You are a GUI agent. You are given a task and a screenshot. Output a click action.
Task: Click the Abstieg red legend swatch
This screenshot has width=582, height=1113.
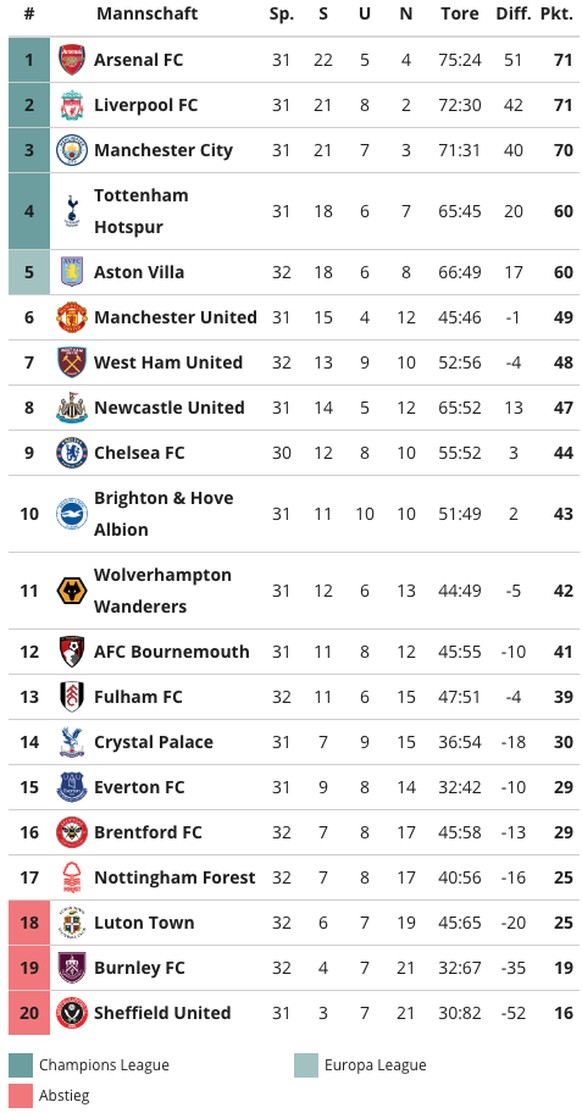tap(21, 1096)
